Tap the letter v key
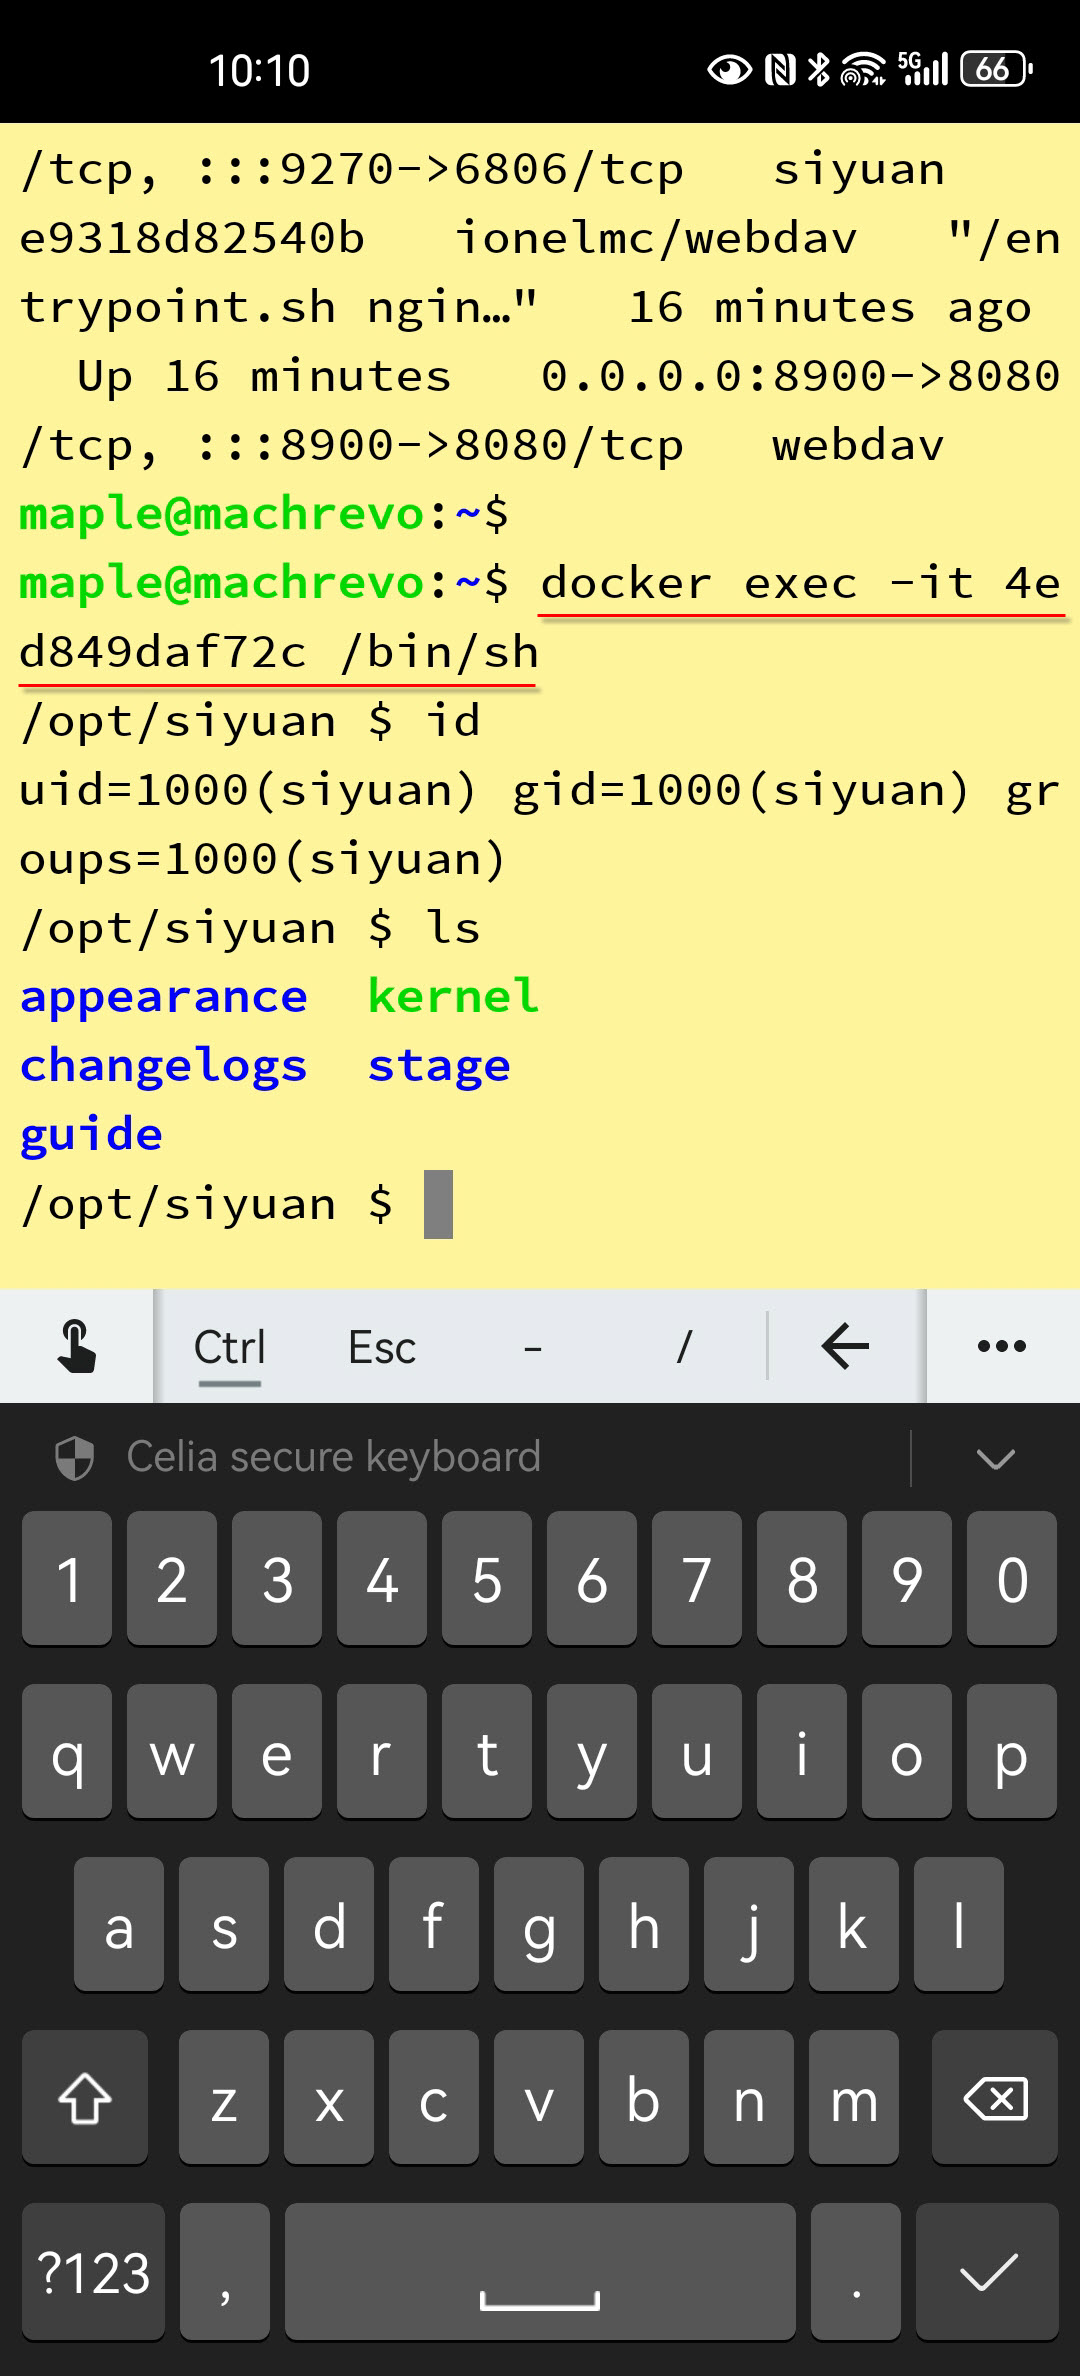Image resolution: width=1080 pixels, height=2376 pixels. click(539, 2096)
